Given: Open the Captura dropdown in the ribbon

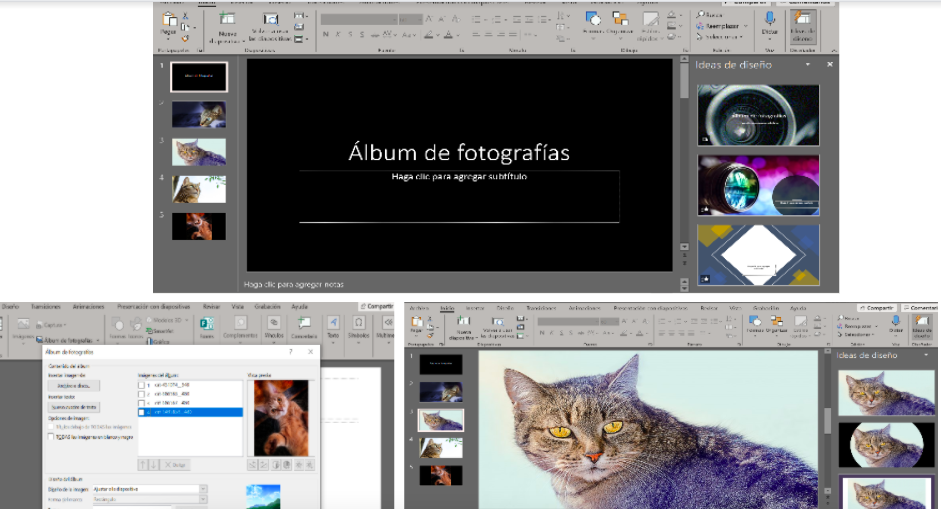Looking at the screenshot, I should click(64, 325).
